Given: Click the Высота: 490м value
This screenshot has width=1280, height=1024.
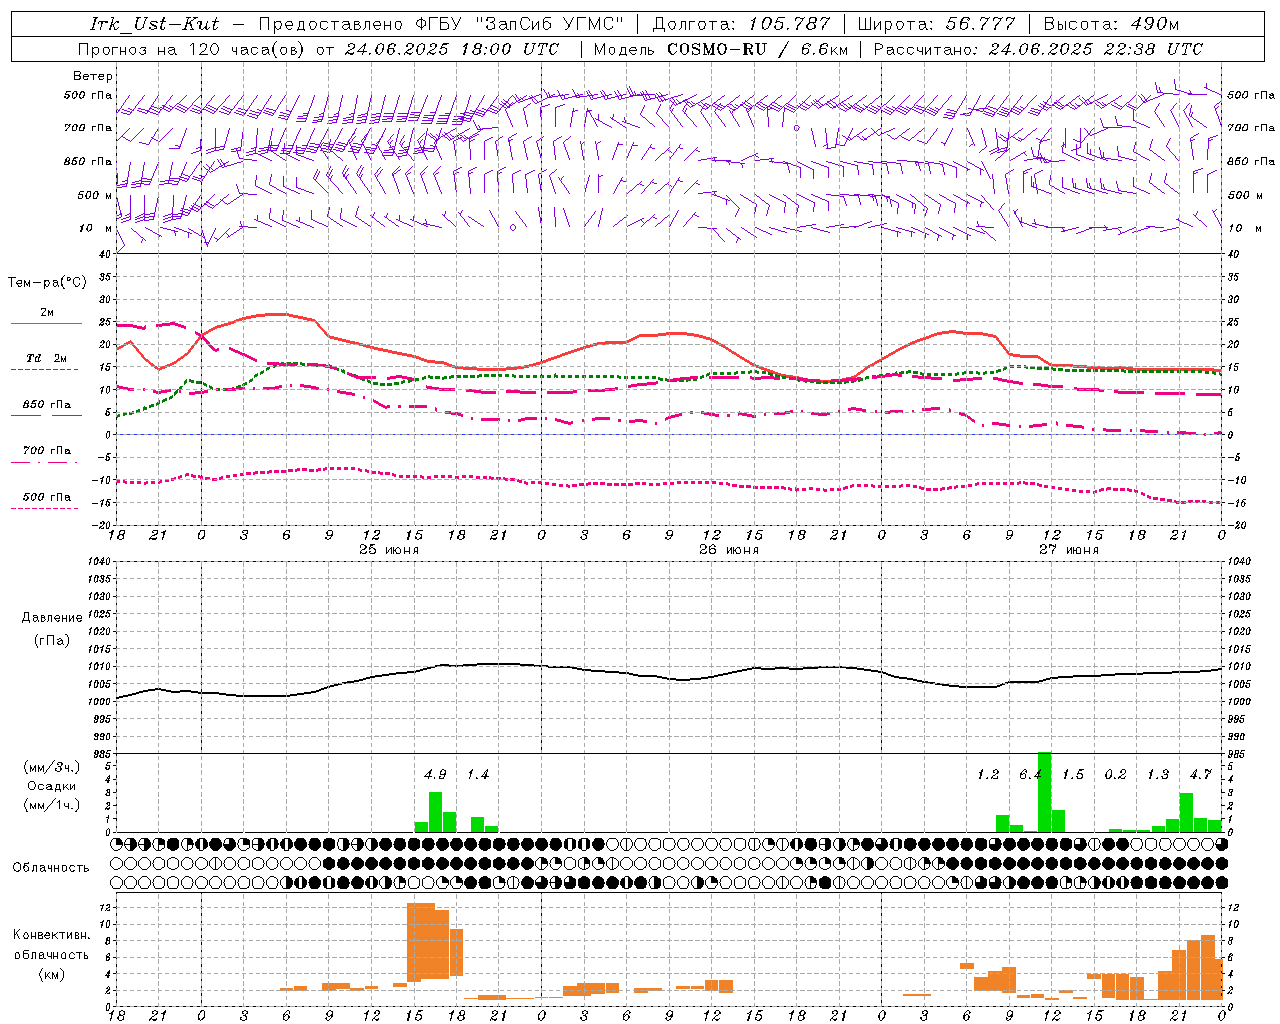Looking at the screenshot, I should [x=1111, y=24].
